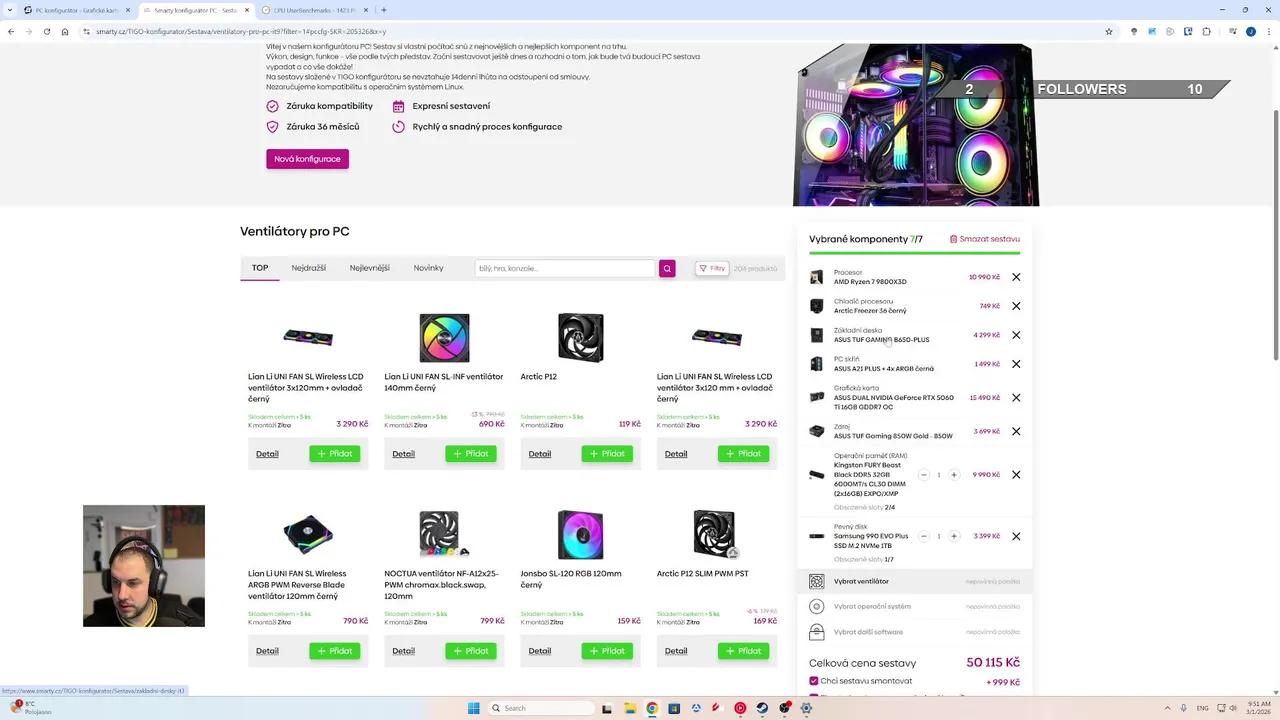Add the NOCTUA NF-A12x25 chromax fan
This screenshot has width=1280, height=720.
pyautogui.click(x=471, y=651)
